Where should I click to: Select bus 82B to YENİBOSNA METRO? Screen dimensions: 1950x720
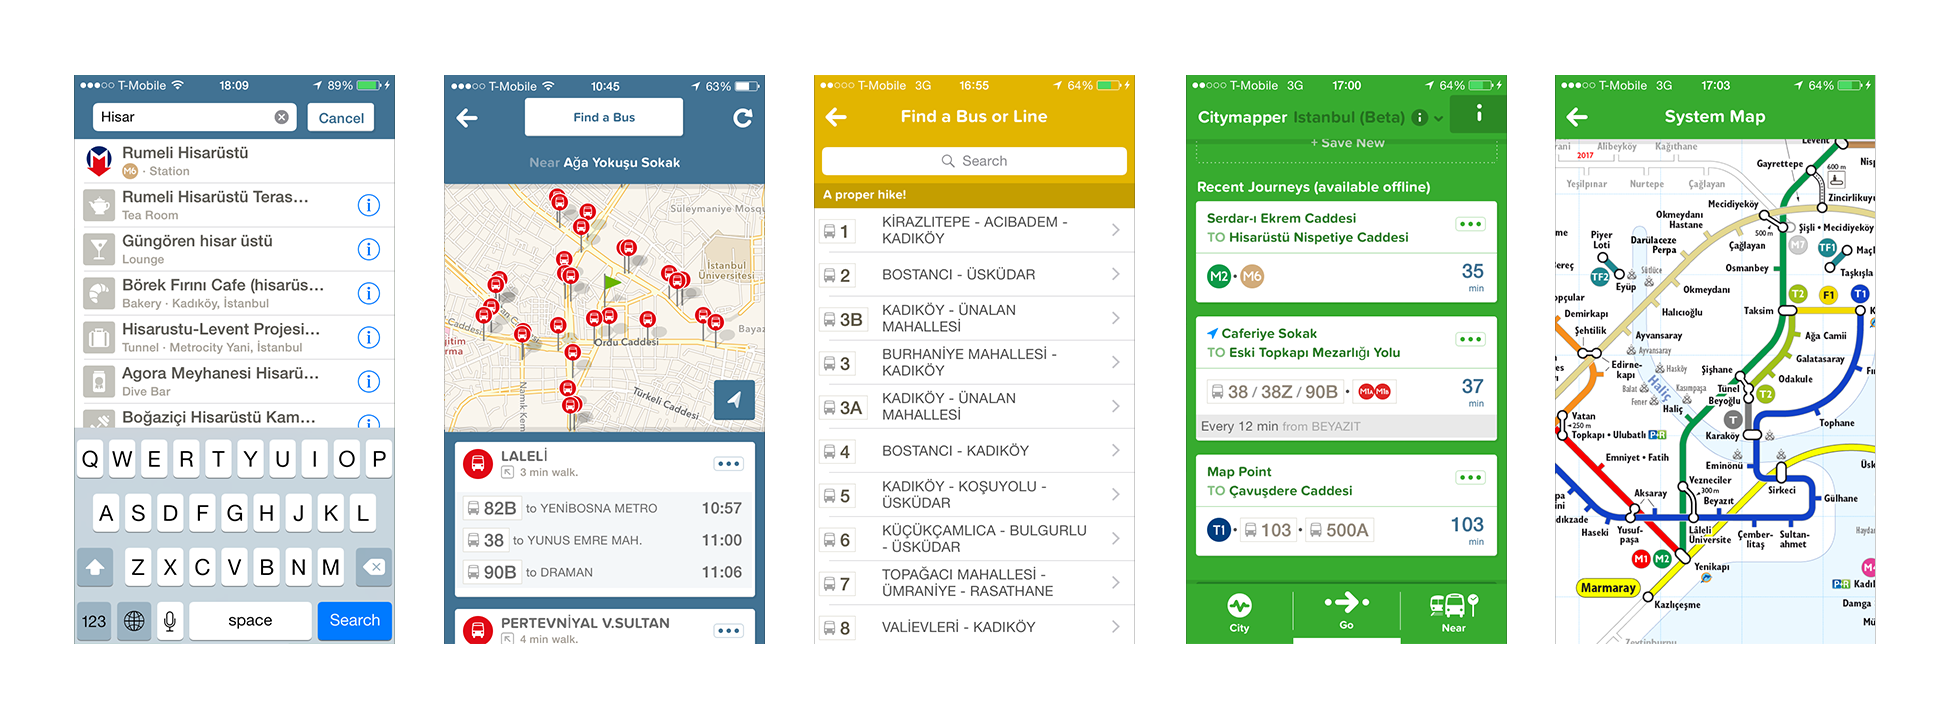coord(604,508)
